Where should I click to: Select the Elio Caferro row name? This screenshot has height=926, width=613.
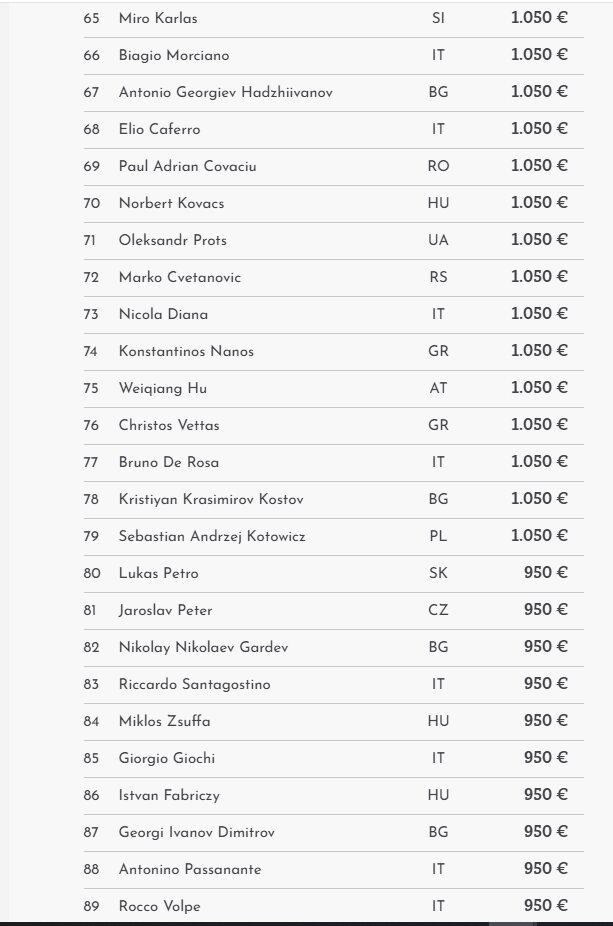tap(160, 130)
